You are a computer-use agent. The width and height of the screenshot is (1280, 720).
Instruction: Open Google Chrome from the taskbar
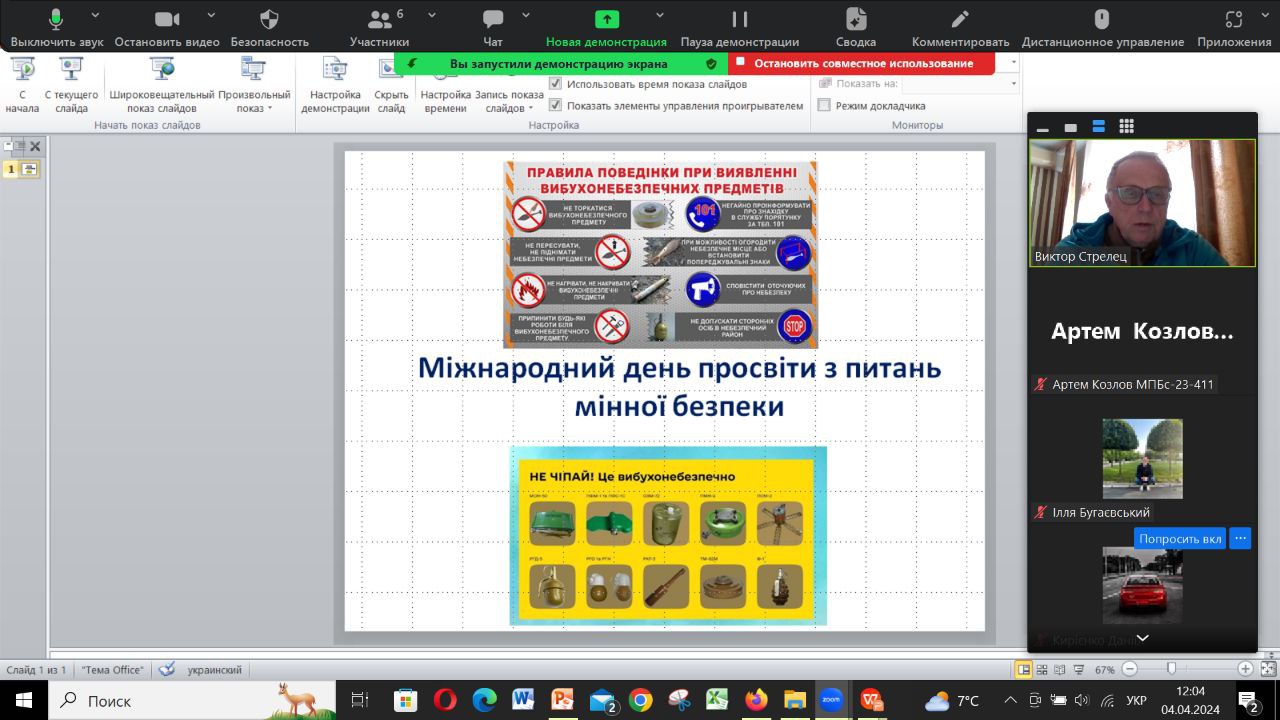640,700
